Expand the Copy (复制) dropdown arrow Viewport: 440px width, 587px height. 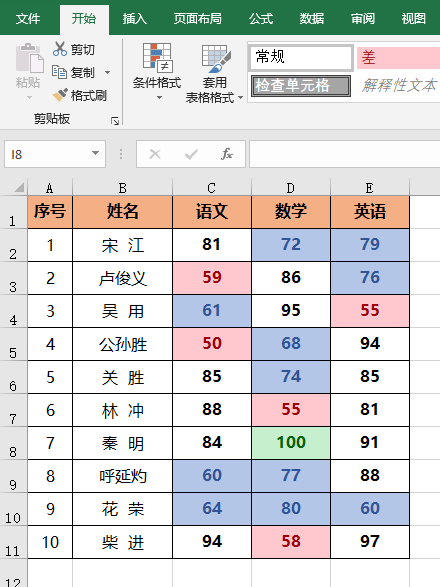[107, 72]
